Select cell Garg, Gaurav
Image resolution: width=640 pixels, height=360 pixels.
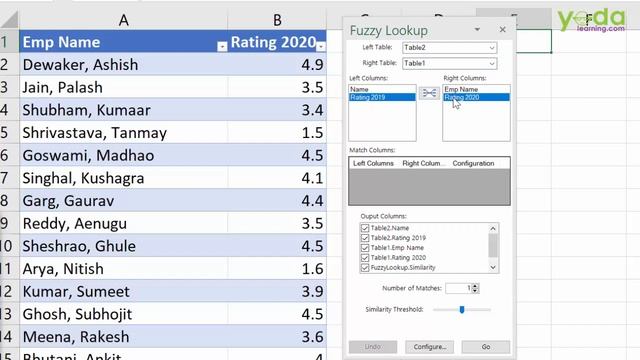tap(123, 200)
